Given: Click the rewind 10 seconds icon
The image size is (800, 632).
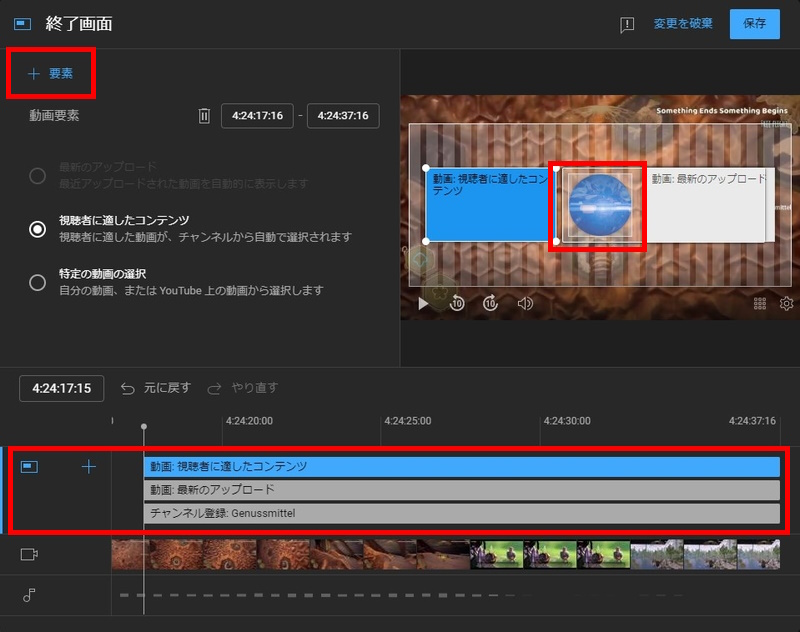Looking at the screenshot, I should 457,304.
